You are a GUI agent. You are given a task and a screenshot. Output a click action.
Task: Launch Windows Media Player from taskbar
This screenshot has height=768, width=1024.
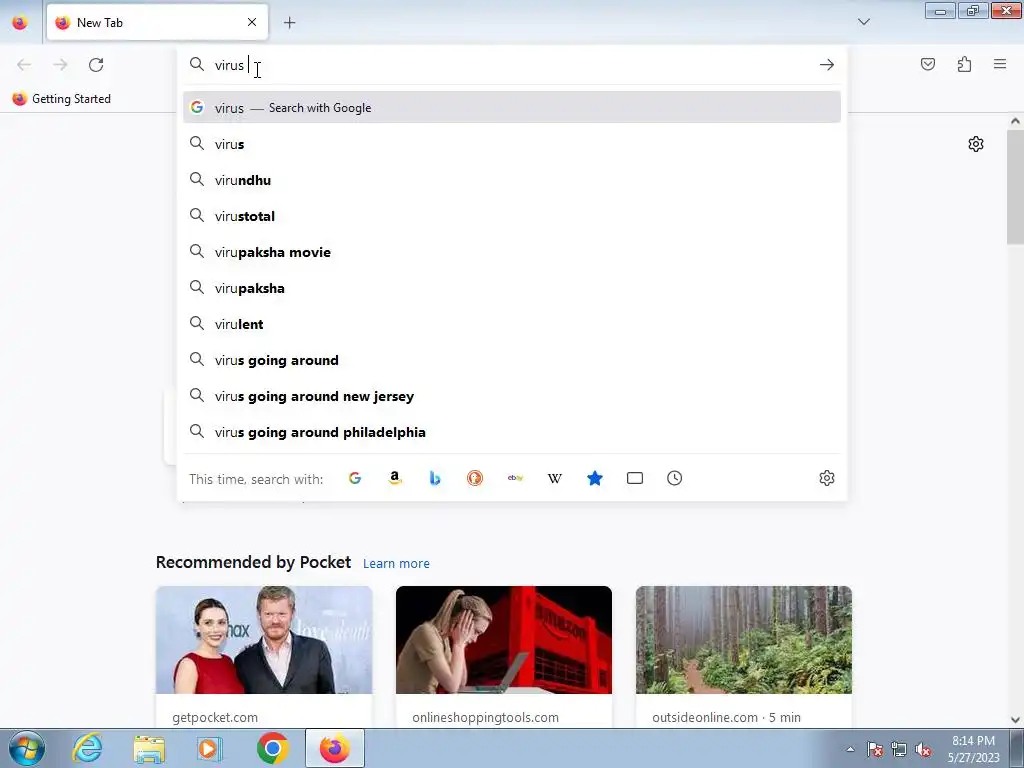[x=210, y=748]
